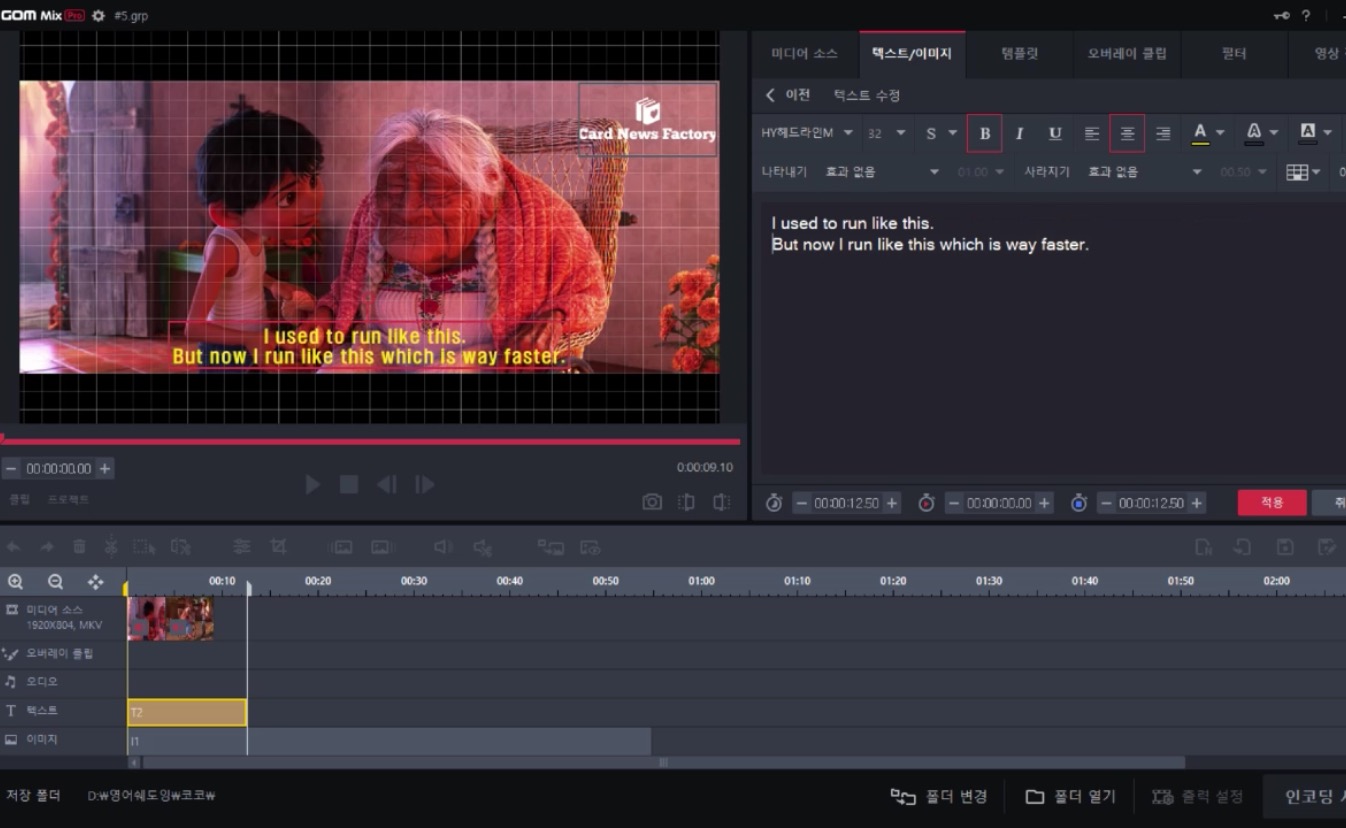The width and height of the screenshot is (1346, 828).
Task: Select the T2 text clip on timeline
Action: point(187,712)
